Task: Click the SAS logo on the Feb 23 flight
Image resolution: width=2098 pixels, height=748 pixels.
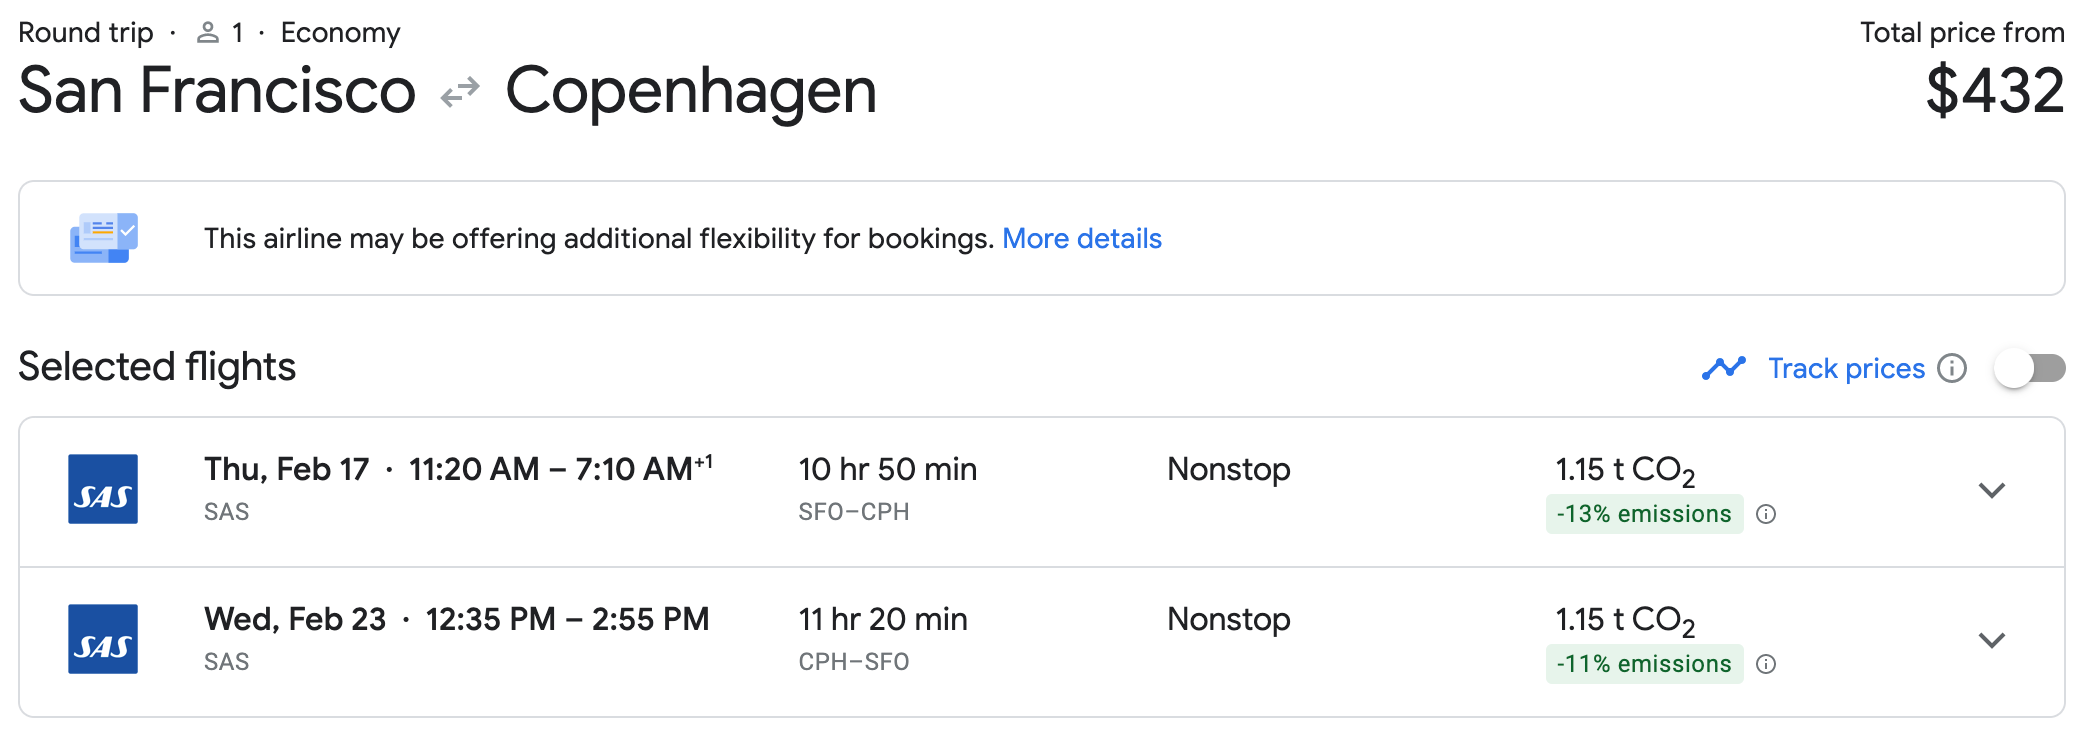Action: coord(103,639)
